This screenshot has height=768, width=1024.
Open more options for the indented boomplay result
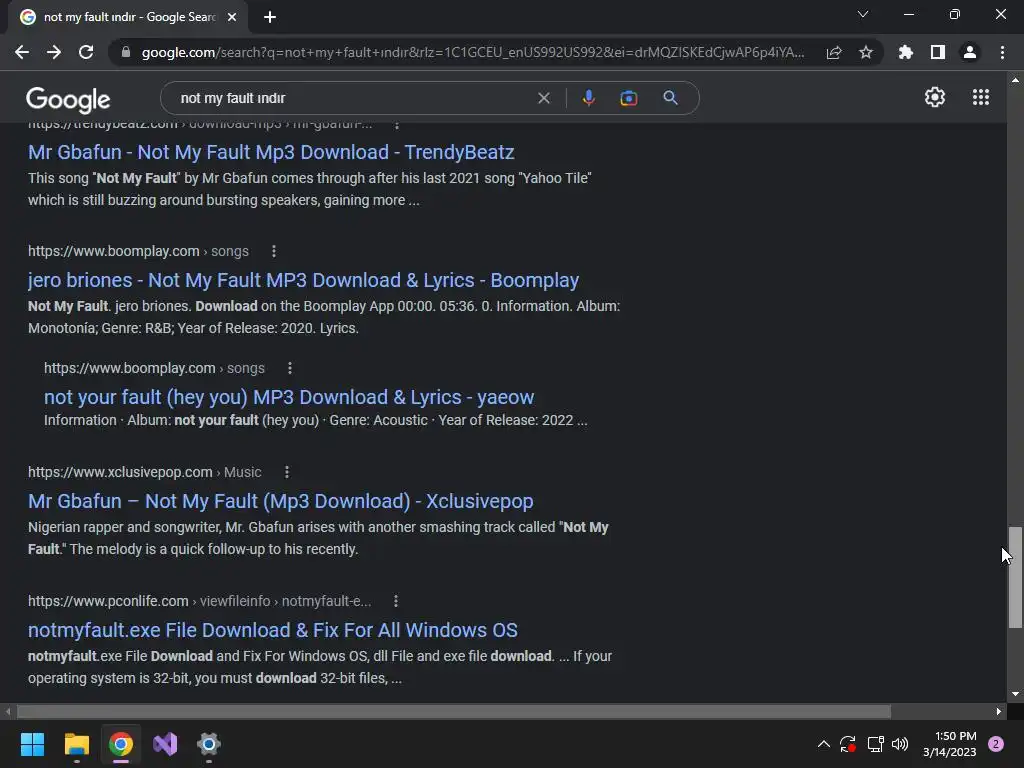point(289,368)
